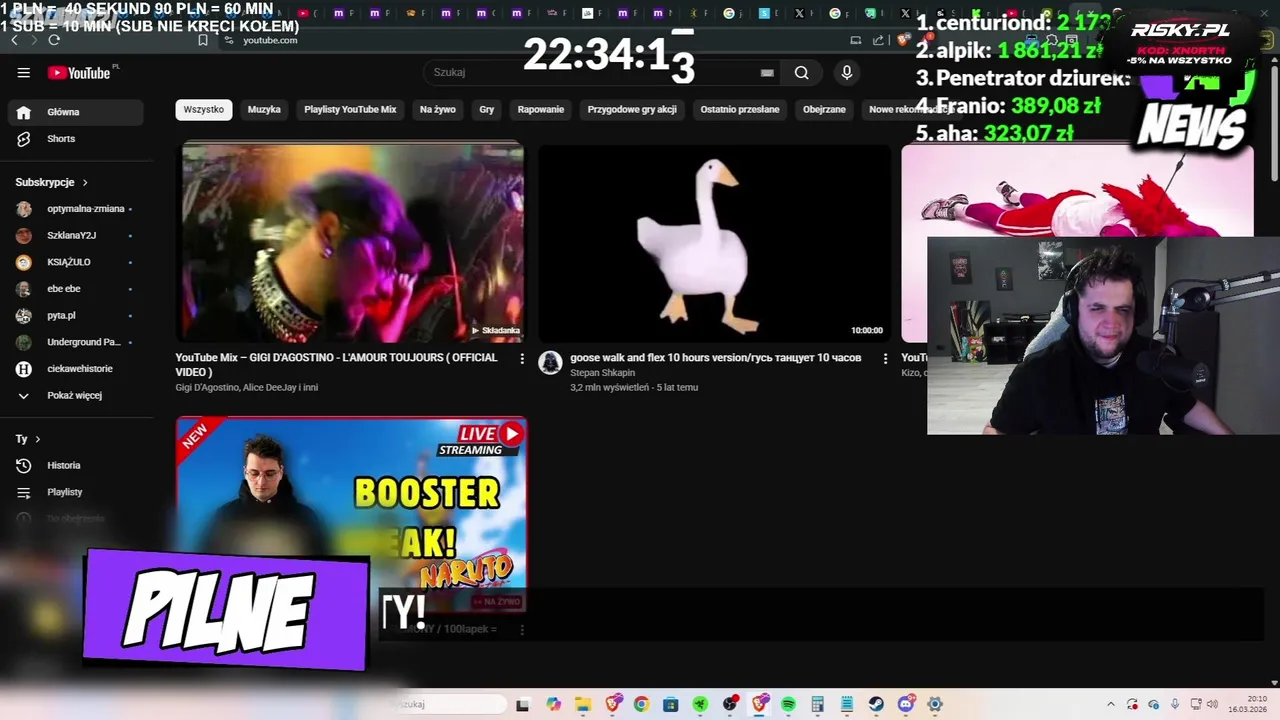Go back with browser back arrow
Viewport: 1280px width, 720px height.
14,40
